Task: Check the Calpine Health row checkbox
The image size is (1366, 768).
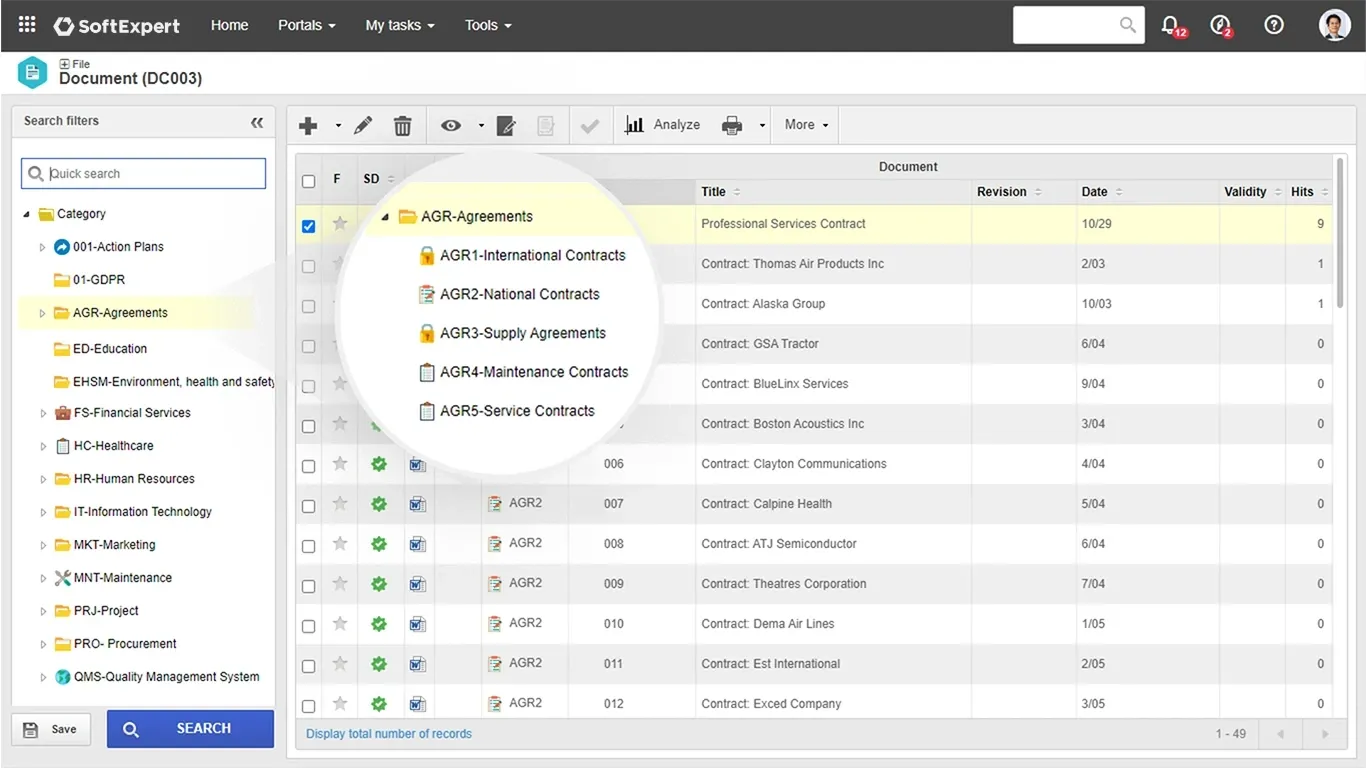Action: (x=308, y=506)
